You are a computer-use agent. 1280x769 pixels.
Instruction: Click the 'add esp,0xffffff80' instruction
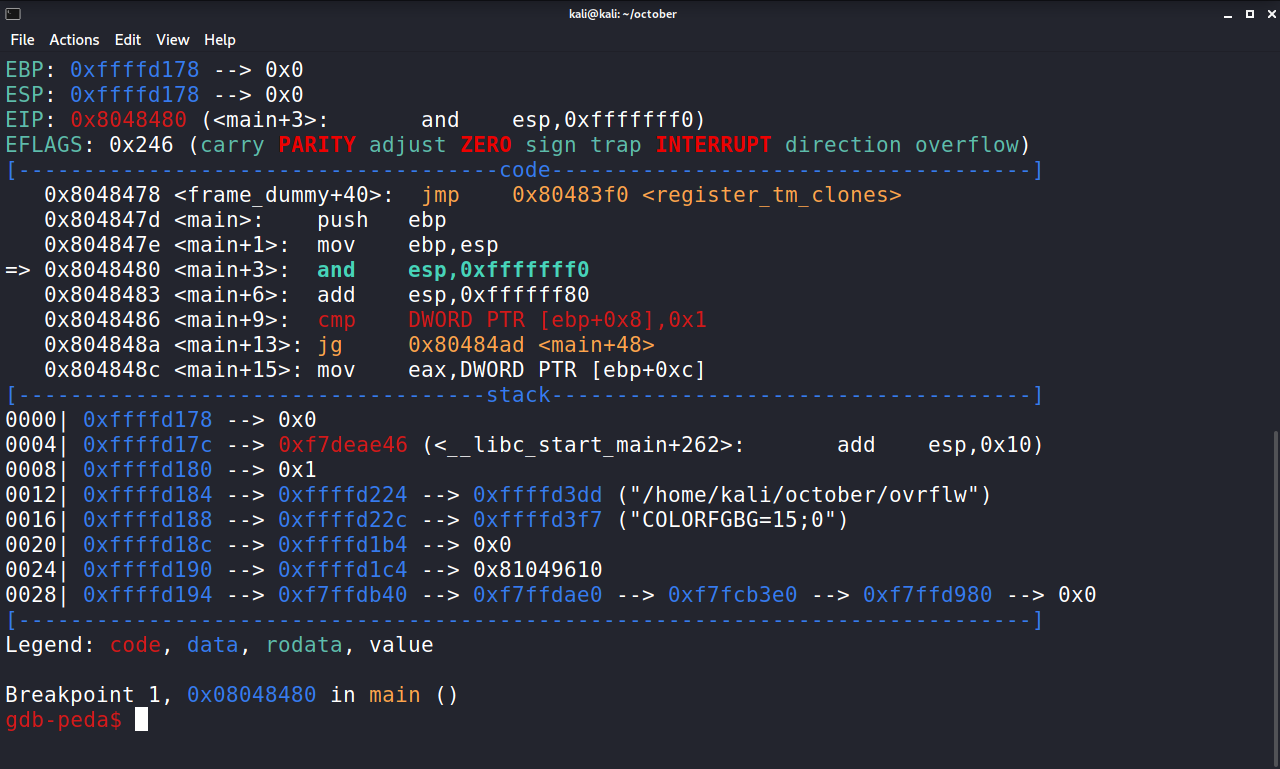[x=453, y=295]
